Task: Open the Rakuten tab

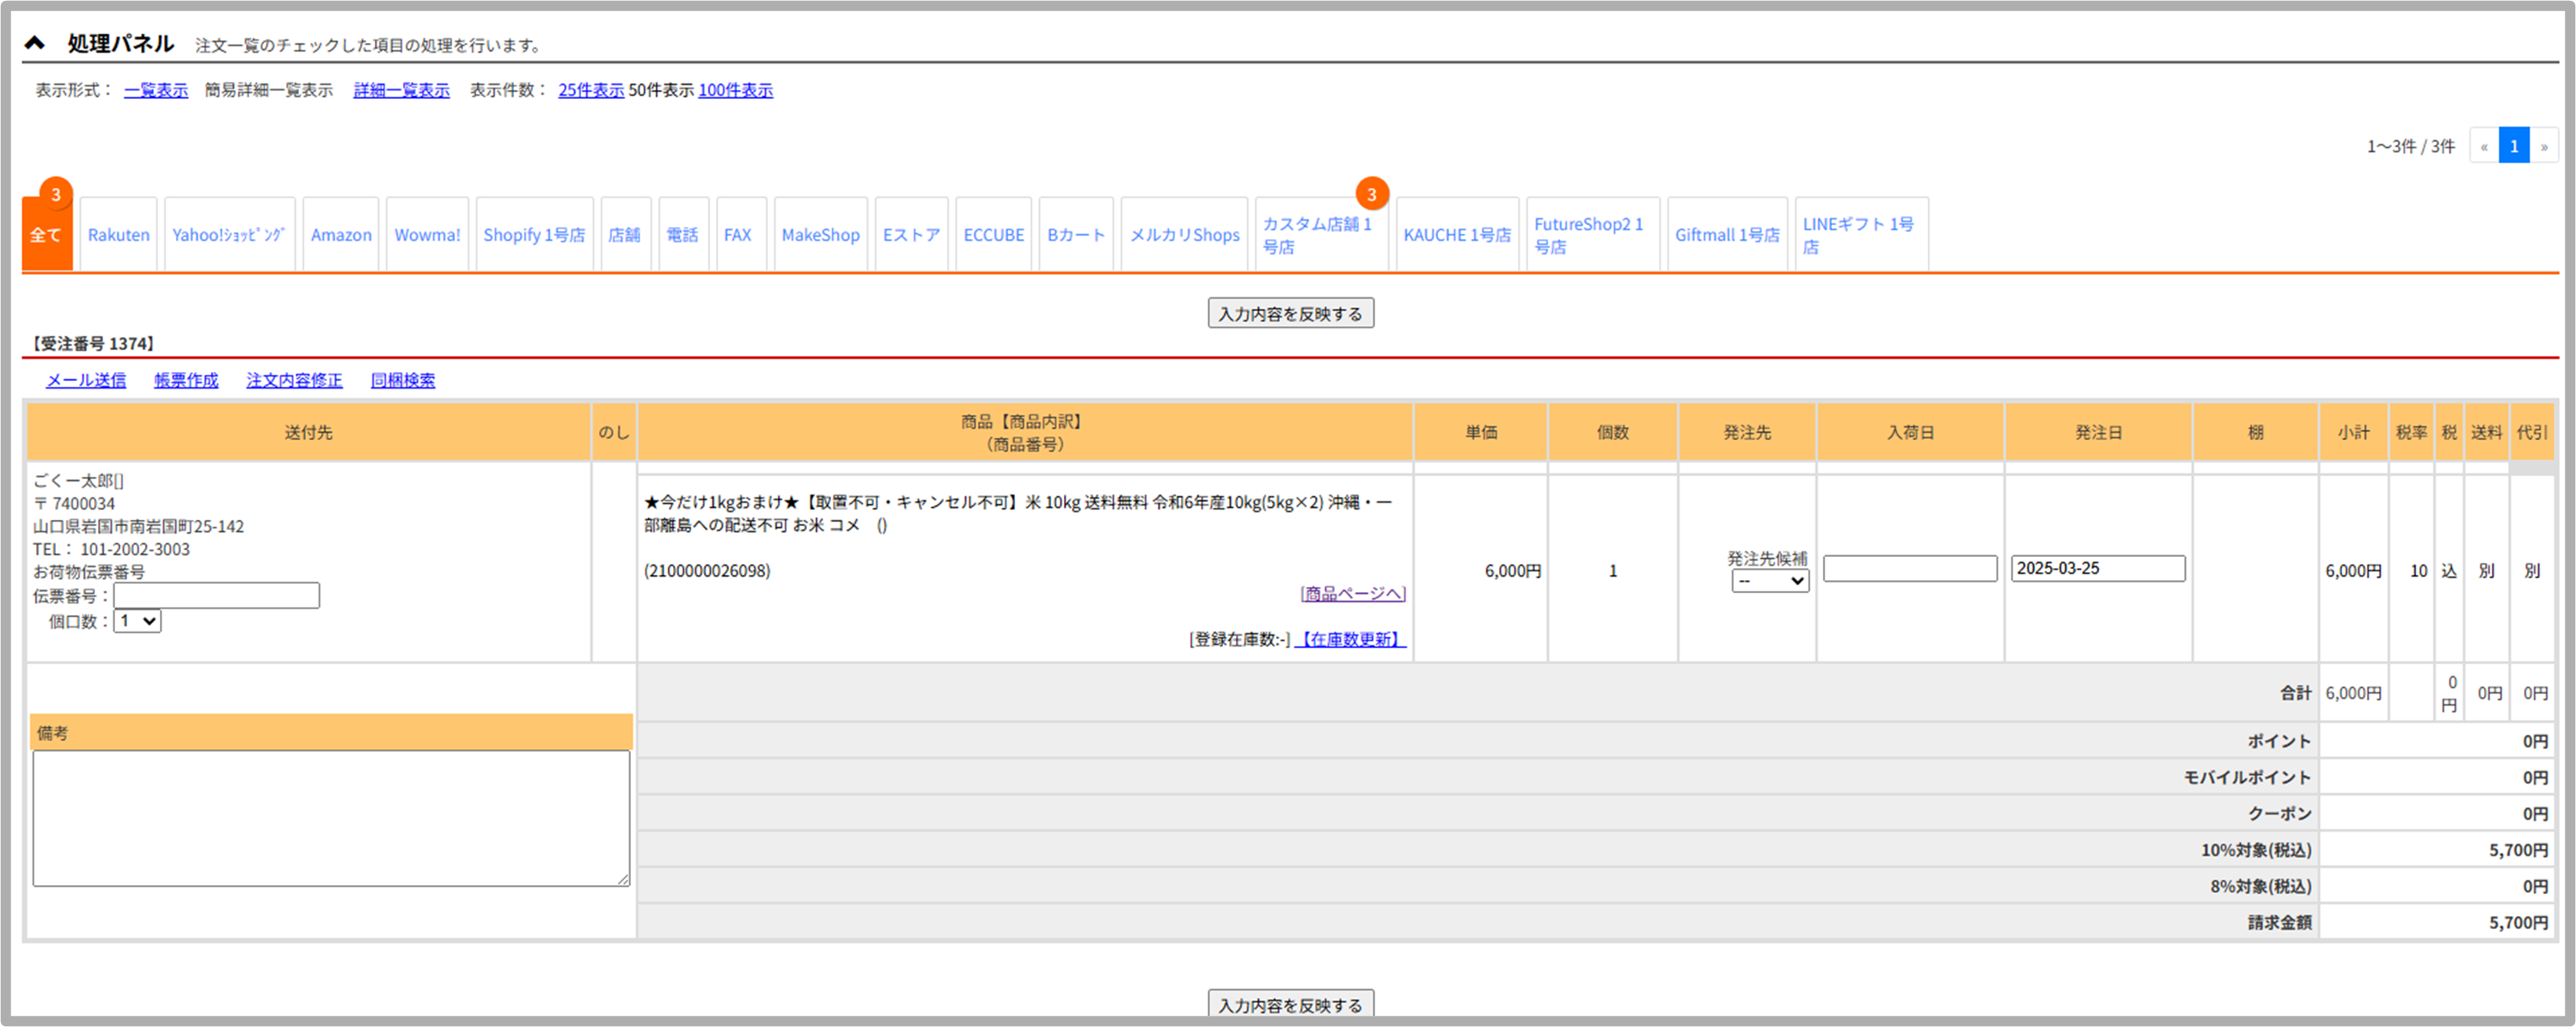Action: (x=119, y=234)
